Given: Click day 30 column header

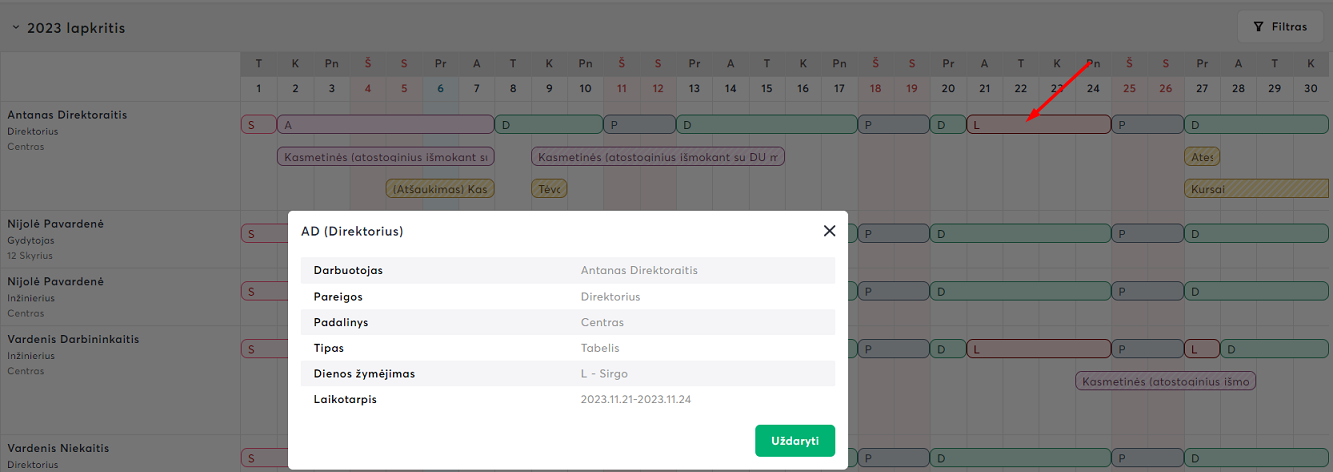Looking at the screenshot, I should point(1311,88).
